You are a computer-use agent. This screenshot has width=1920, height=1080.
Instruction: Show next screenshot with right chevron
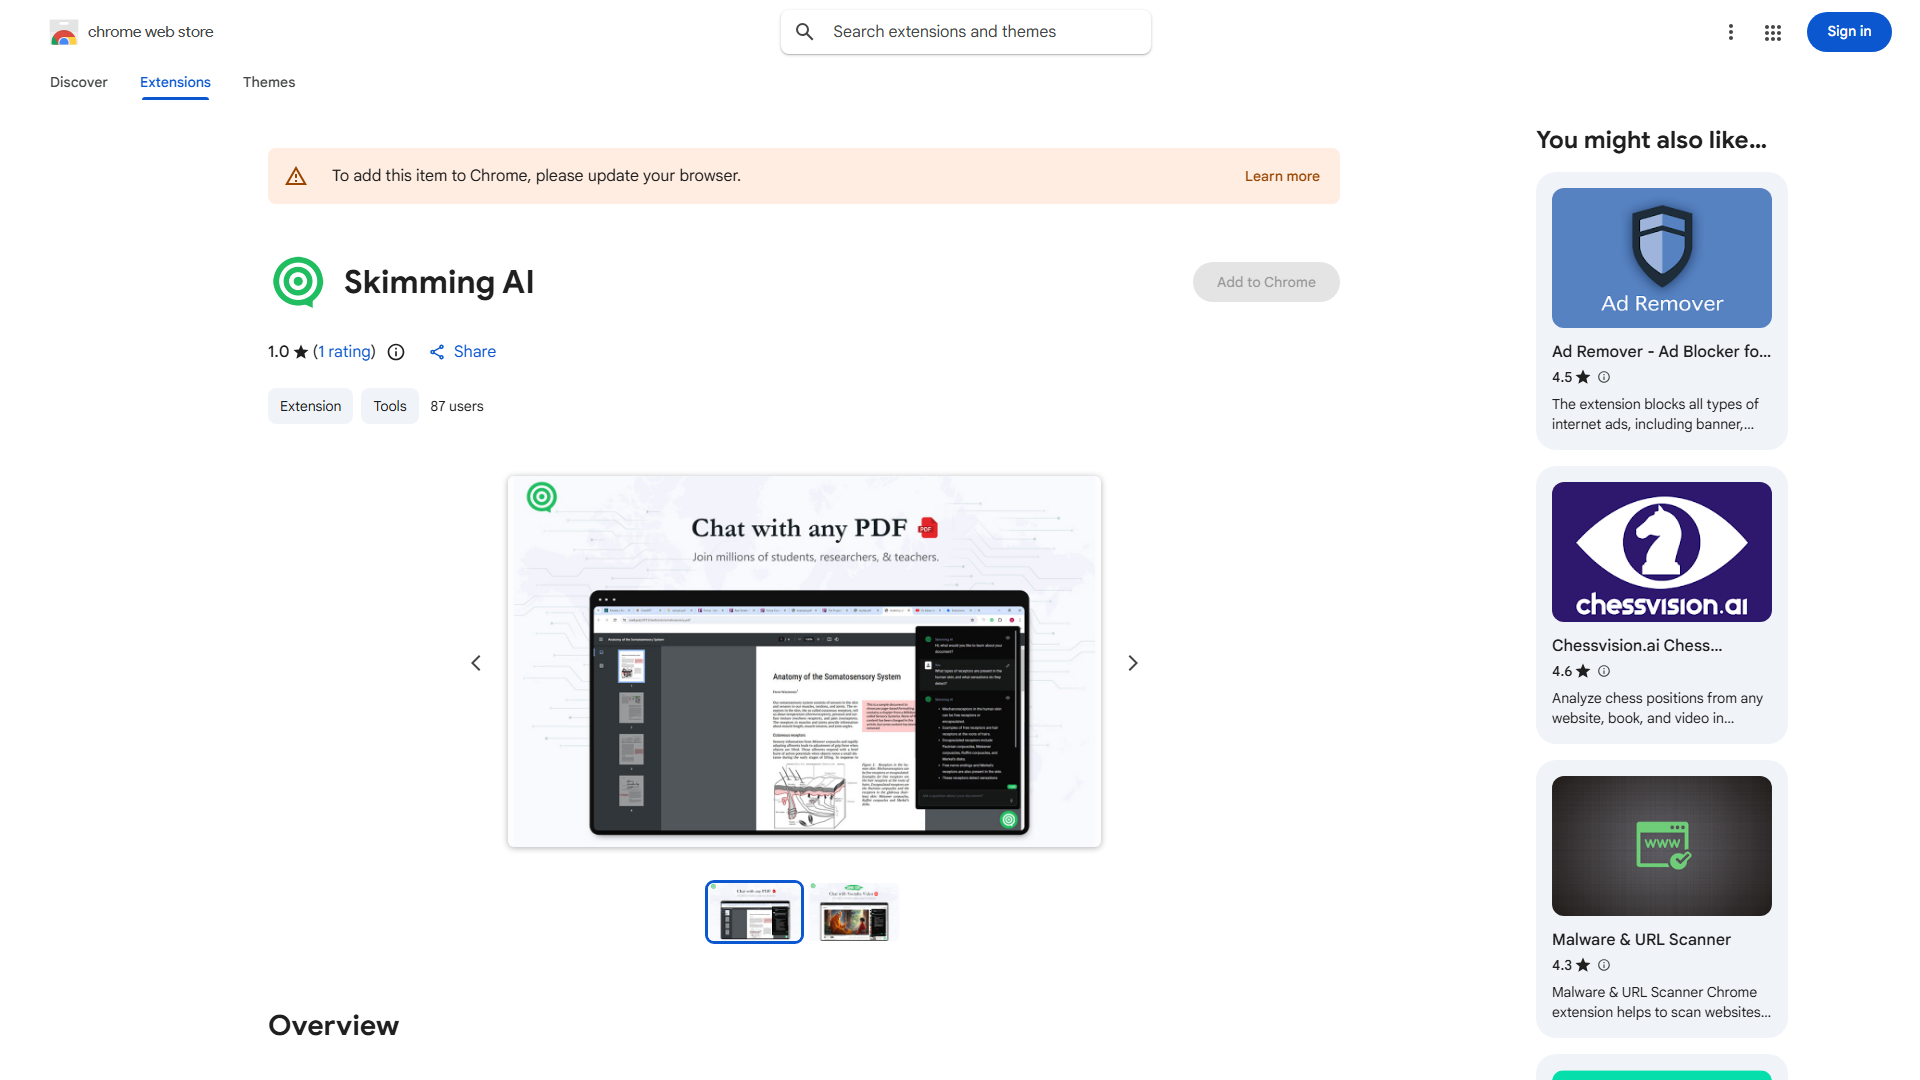[x=1132, y=663]
